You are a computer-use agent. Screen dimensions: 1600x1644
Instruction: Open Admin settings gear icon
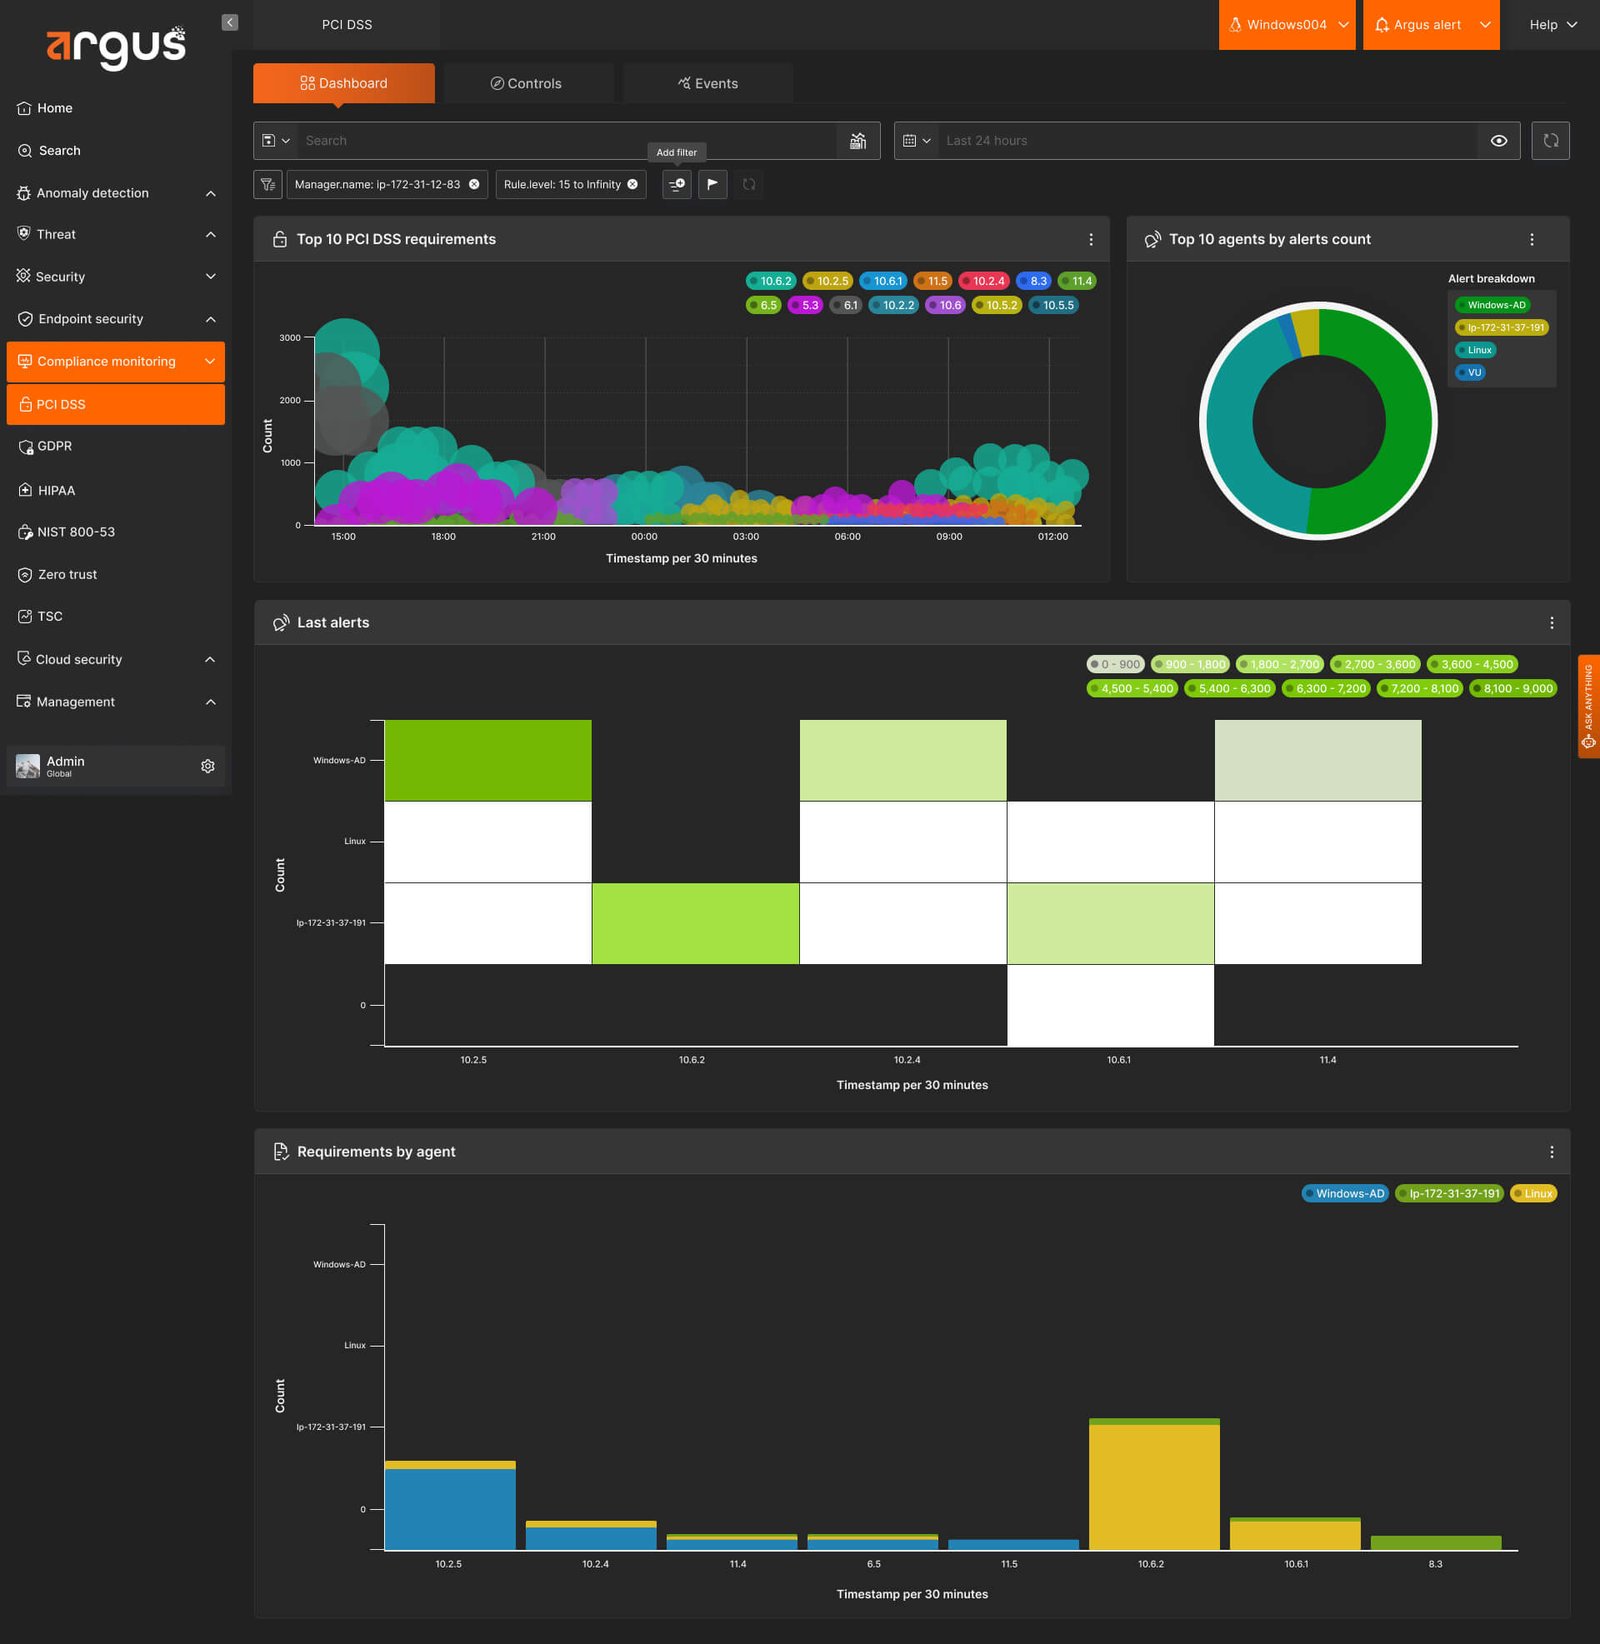point(208,766)
